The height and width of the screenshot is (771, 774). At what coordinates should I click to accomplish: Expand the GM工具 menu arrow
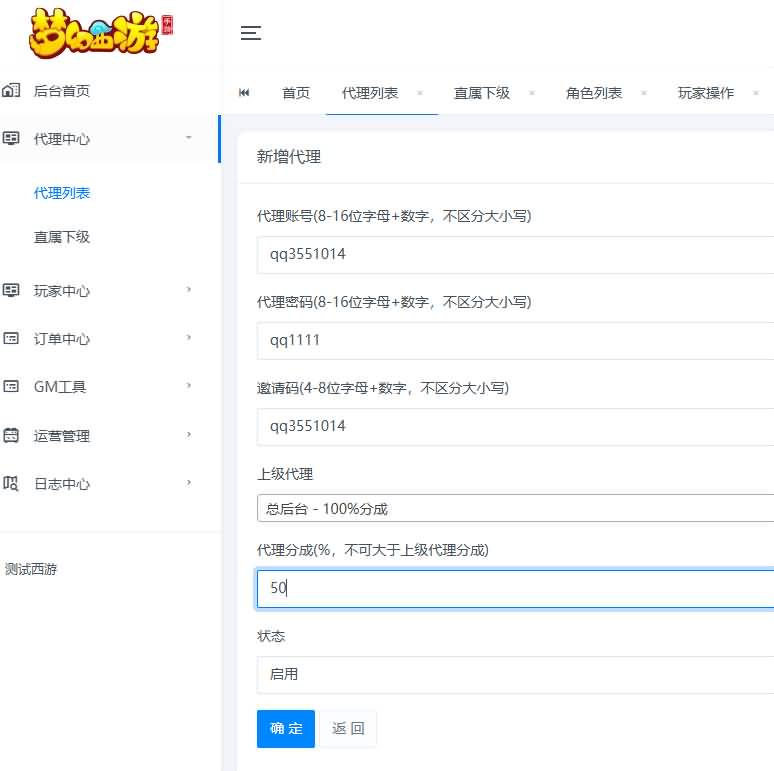click(189, 386)
